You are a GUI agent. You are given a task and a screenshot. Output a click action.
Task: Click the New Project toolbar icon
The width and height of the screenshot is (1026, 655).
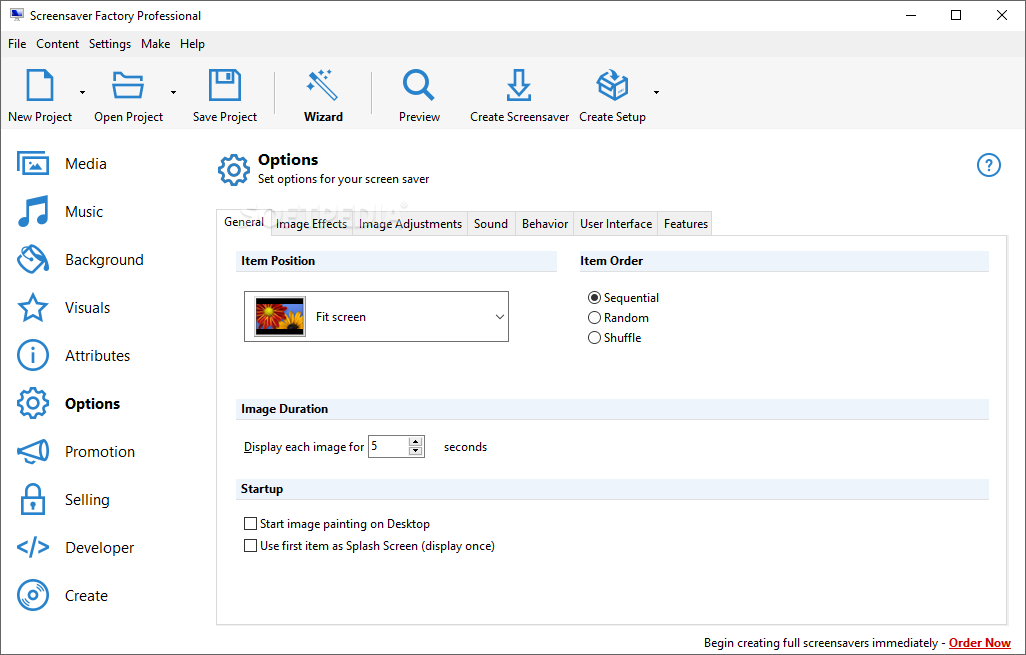click(39, 85)
